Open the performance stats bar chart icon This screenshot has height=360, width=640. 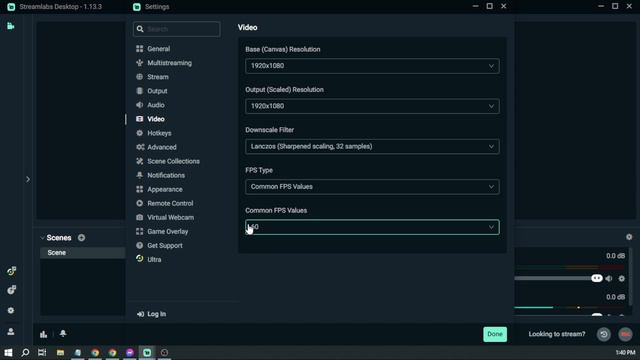[x=43, y=334]
